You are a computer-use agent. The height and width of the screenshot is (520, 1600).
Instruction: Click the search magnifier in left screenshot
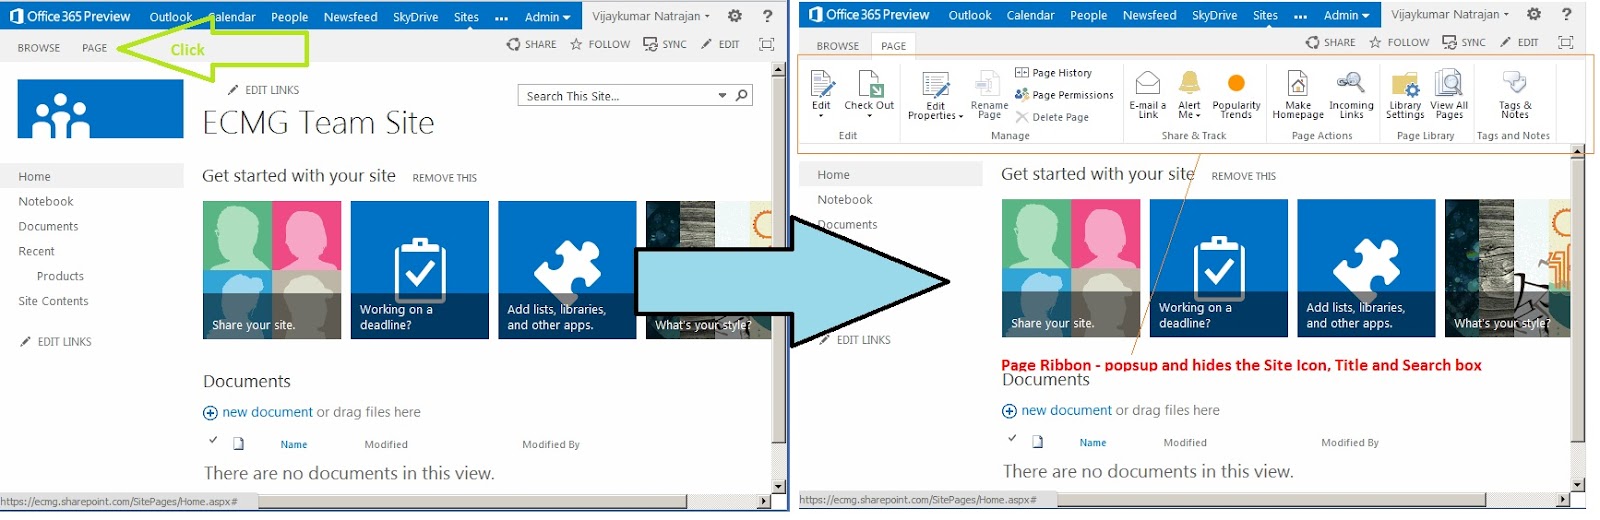coord(742,95)
